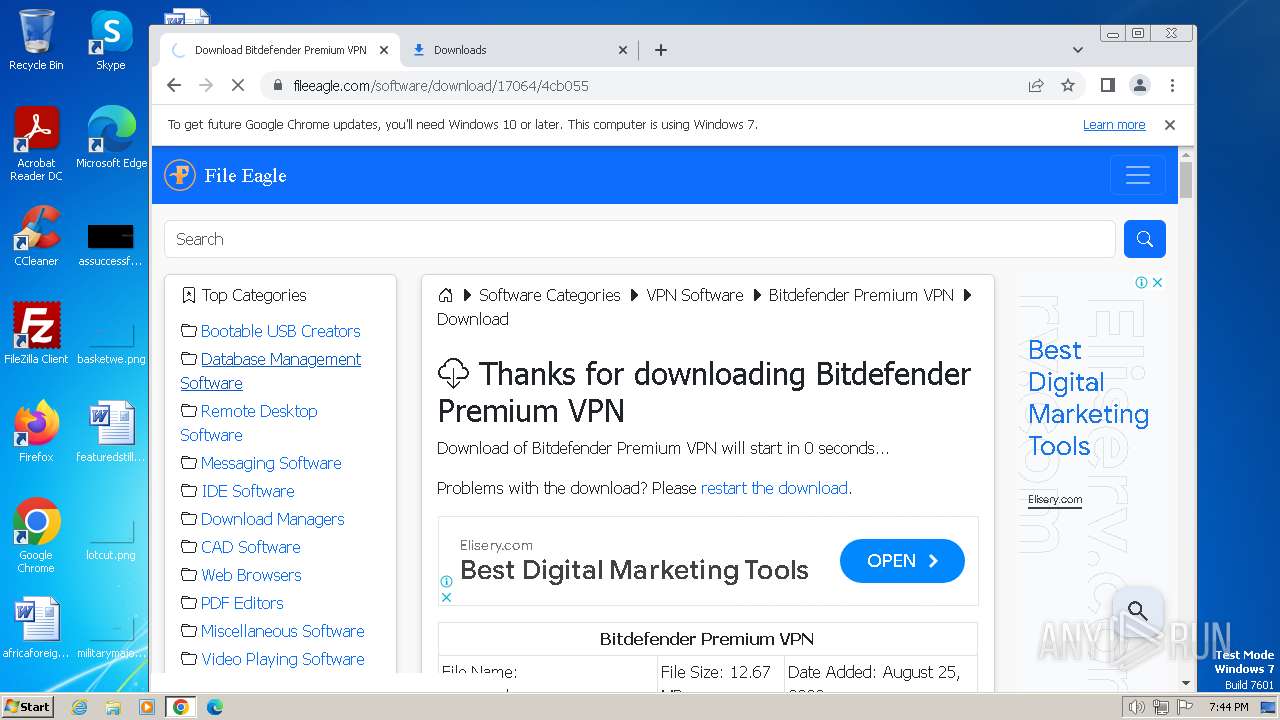Click the floating magnifier search icon
The height and width of the screenshot is (720, 1280).
(x=1137, y=610)
